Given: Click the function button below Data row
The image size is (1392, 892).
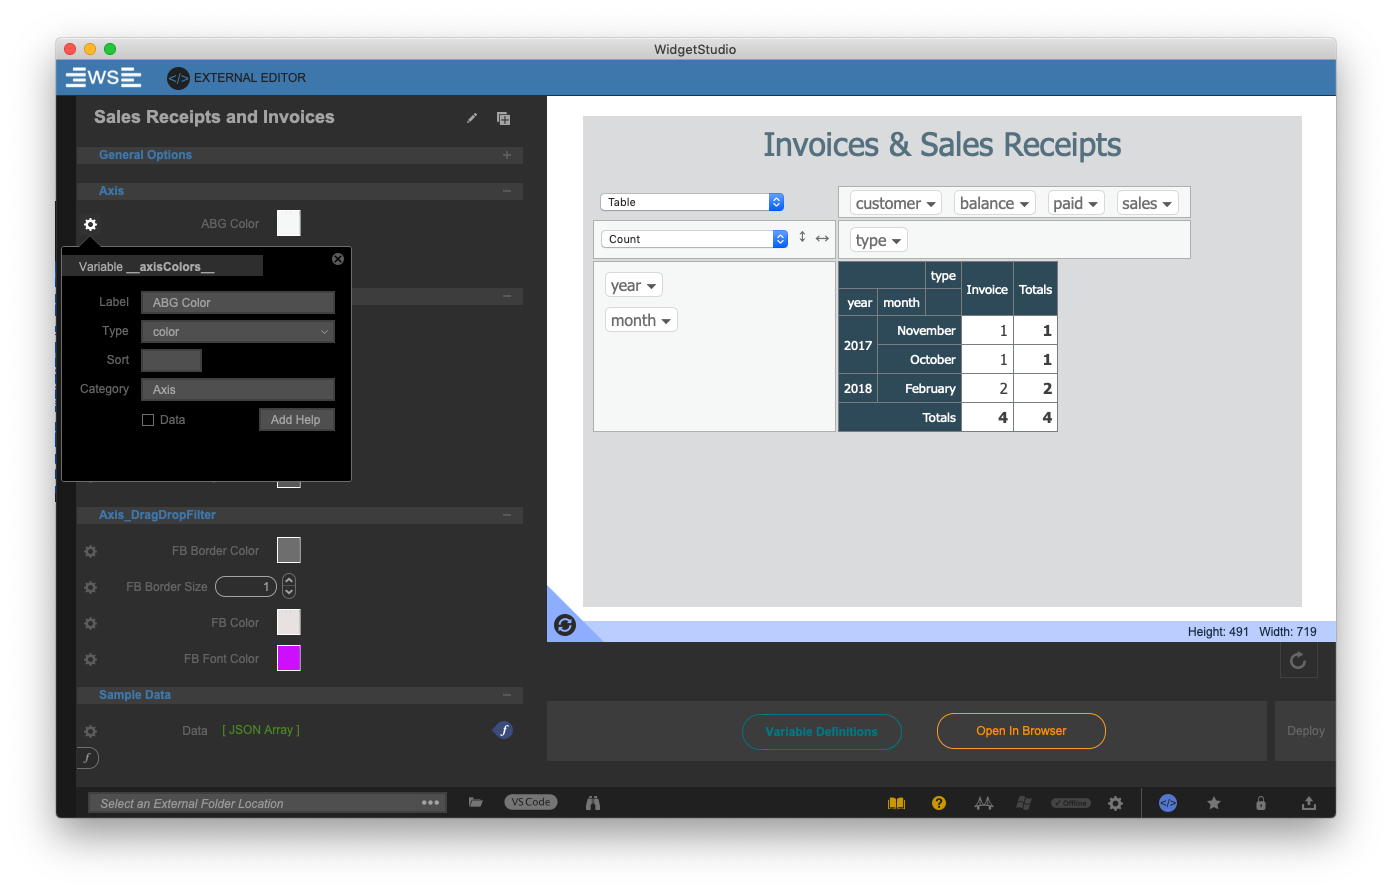Looking at the screenshot, I should click(88, 758).
